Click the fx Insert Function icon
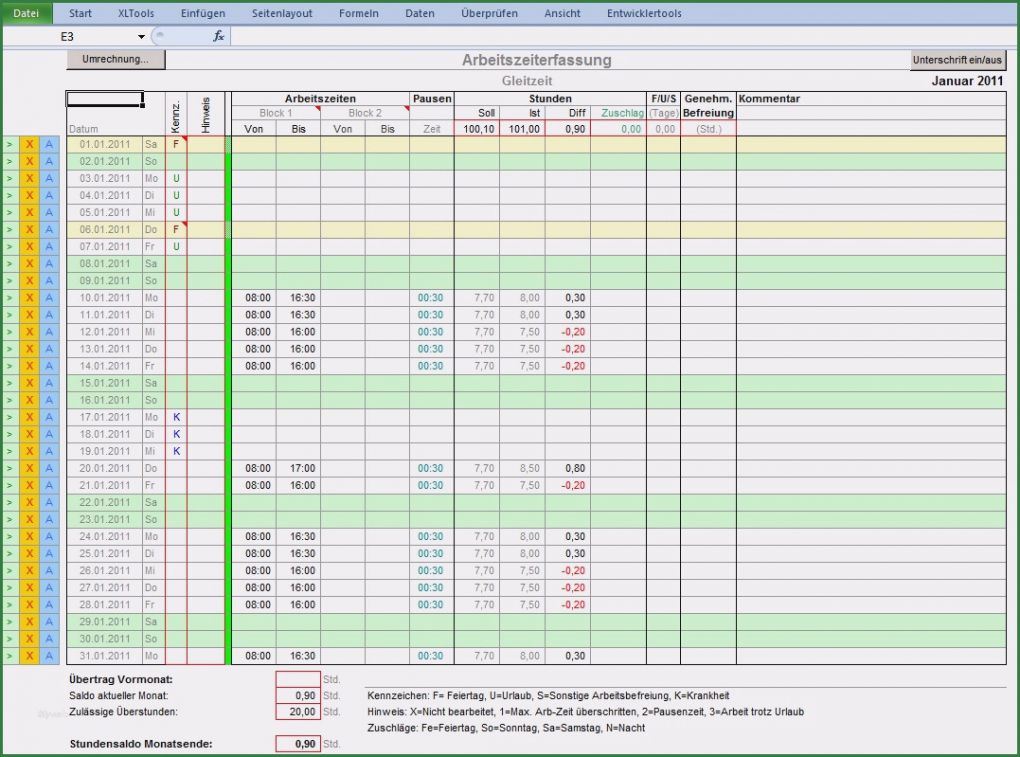The height and width of the screenshot is (757, 1020). tap(218, 35)
